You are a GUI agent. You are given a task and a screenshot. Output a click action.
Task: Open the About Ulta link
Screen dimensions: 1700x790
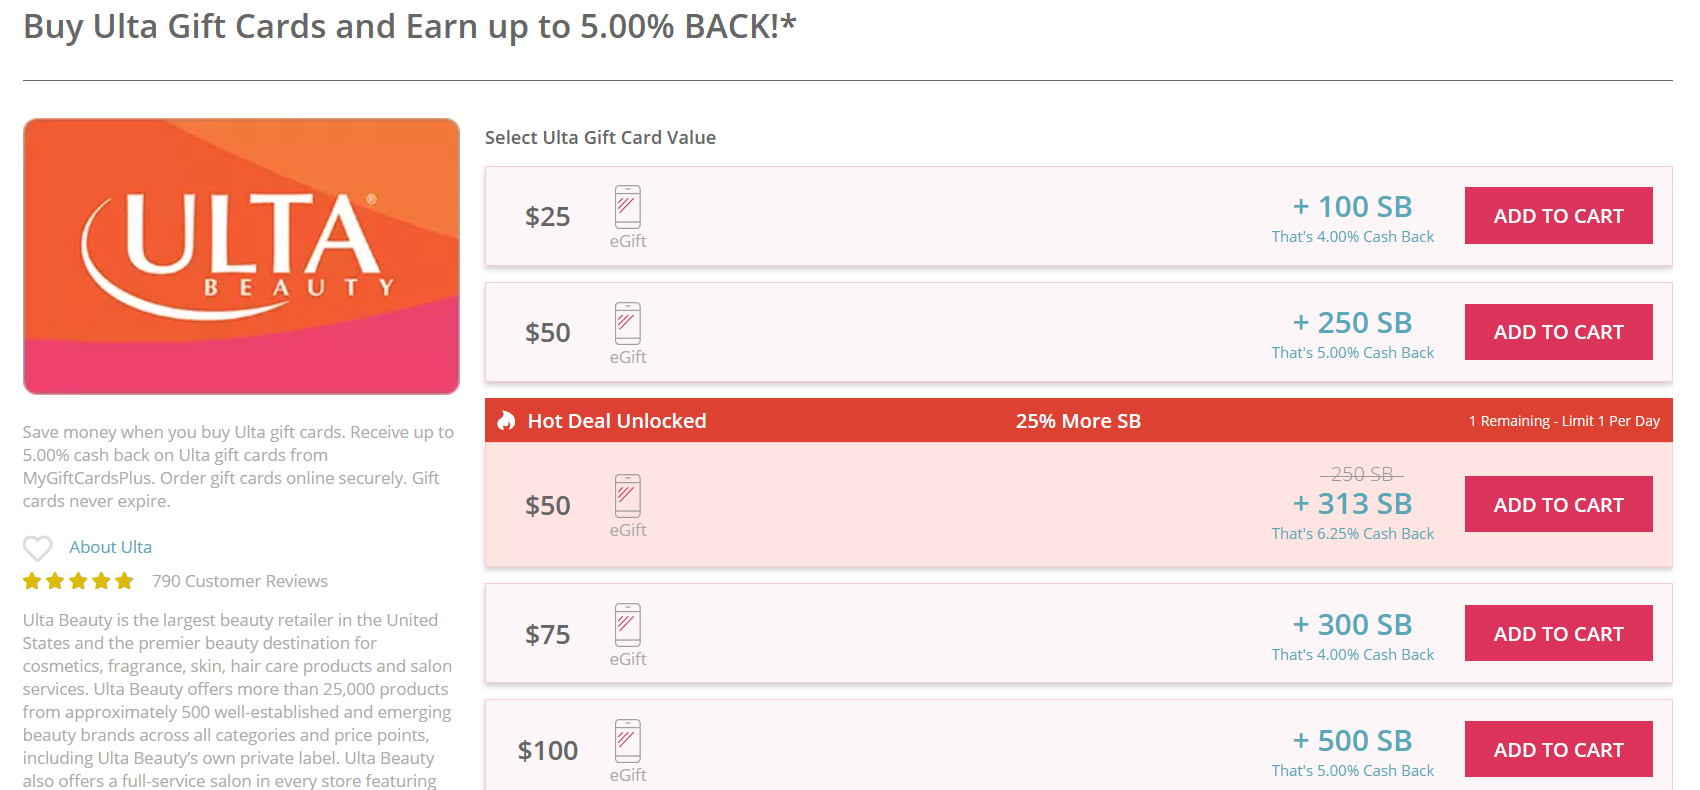pos(110,547)
